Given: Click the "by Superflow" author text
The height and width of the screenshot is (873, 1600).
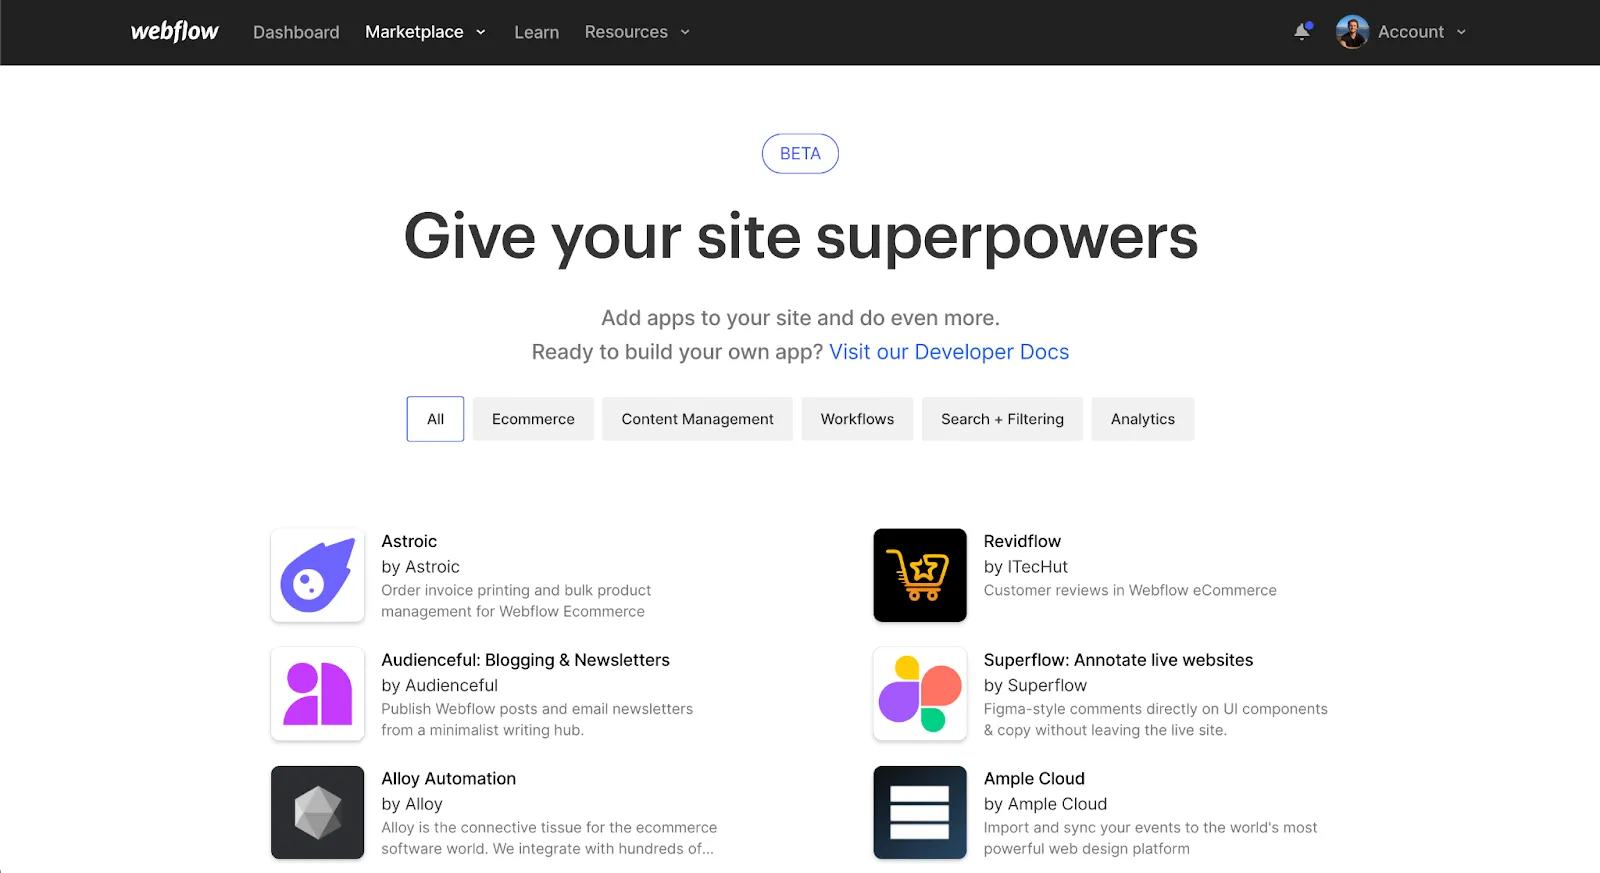Looking at the screenshot, I should [1035, 686].
